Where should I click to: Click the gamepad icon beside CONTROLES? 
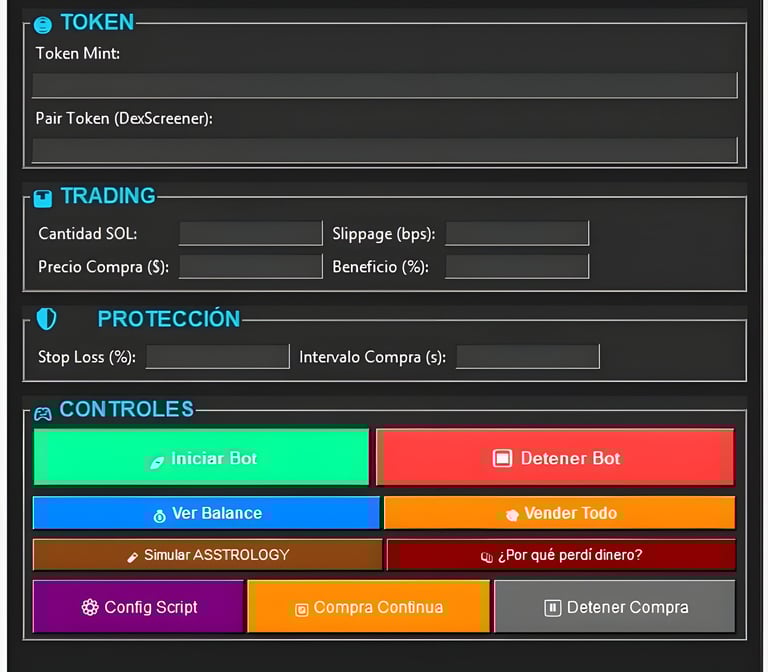[43, 414]
